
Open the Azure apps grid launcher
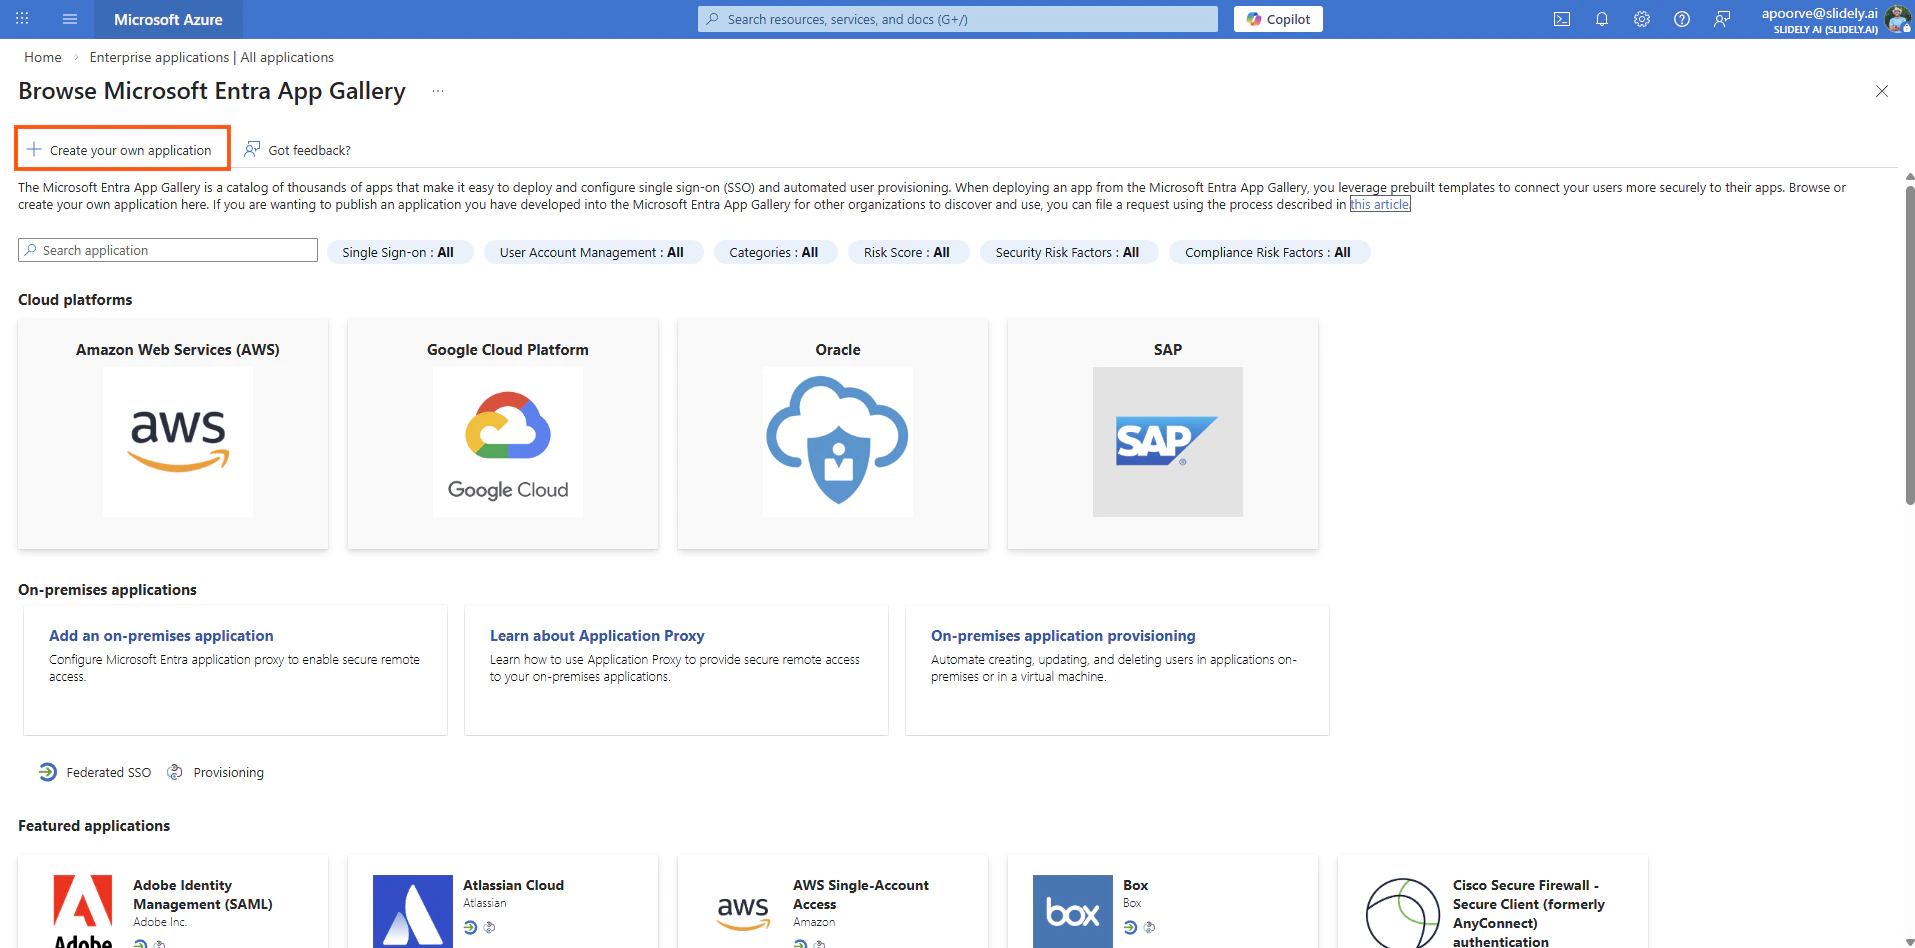click(22, 19)
